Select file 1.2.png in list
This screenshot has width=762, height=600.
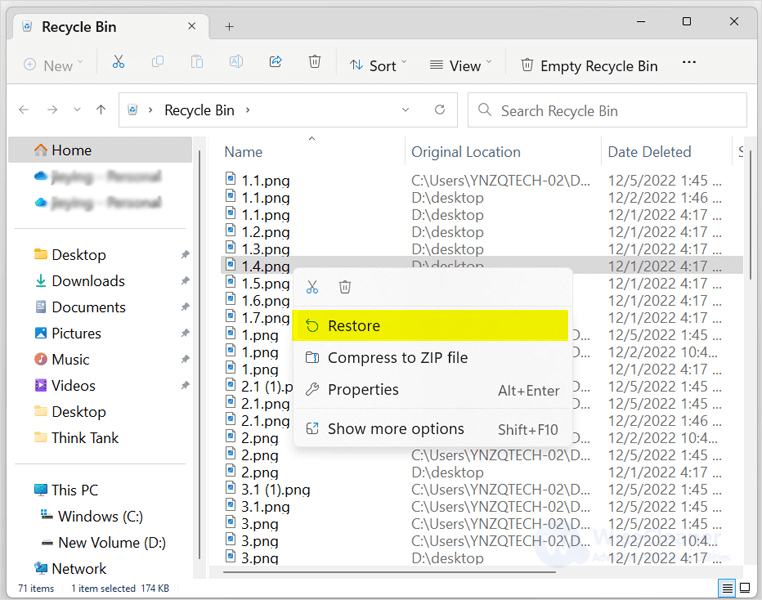tap(265, 232)
